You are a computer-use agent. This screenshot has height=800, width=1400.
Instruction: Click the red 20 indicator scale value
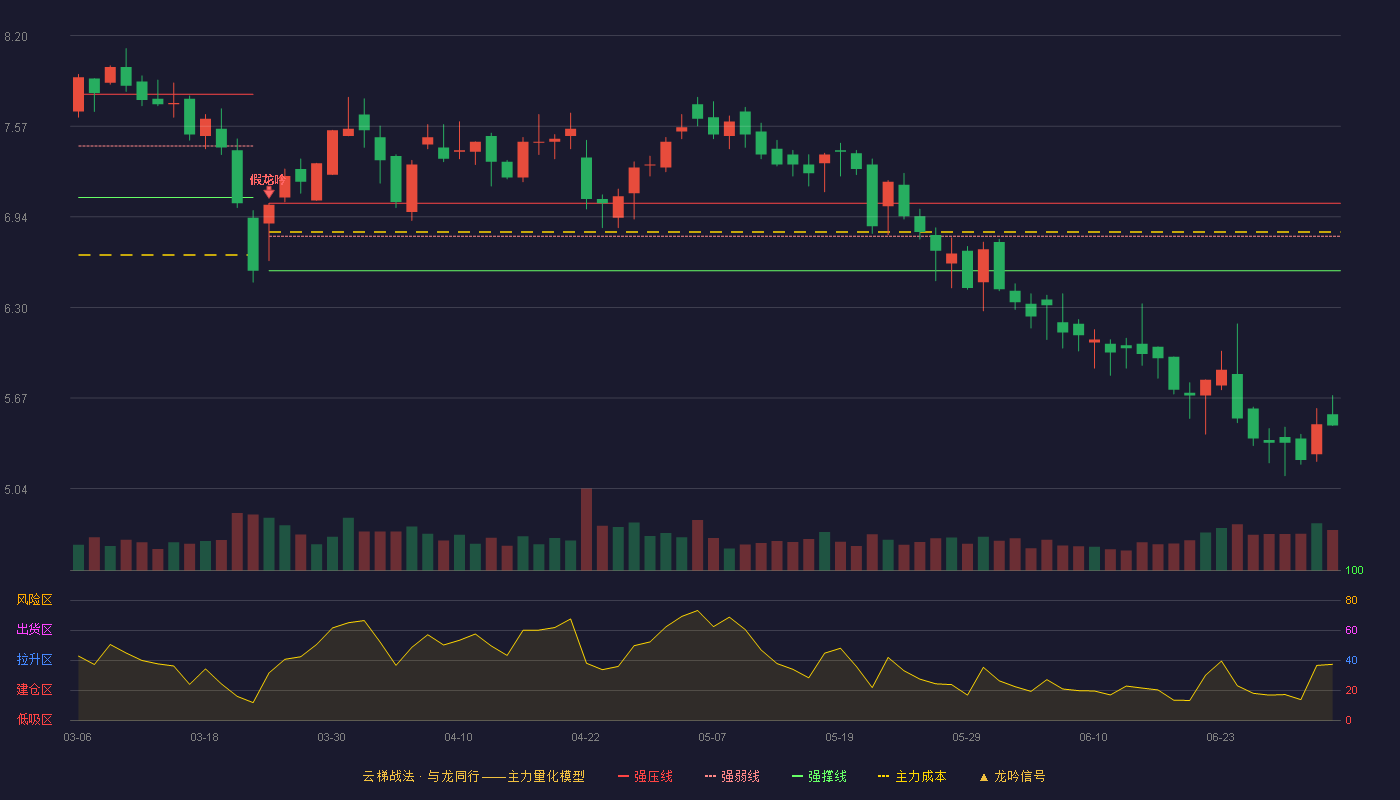(1351, 690)
